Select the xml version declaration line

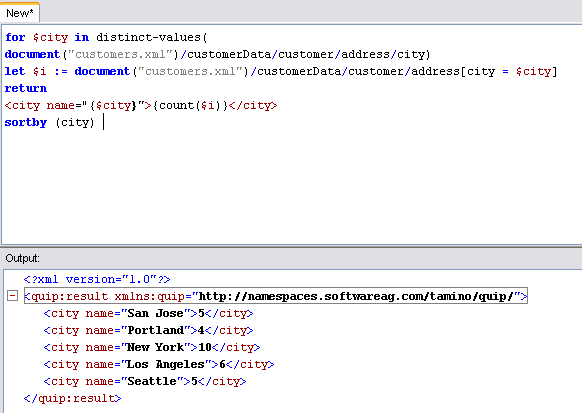point(97,279)
